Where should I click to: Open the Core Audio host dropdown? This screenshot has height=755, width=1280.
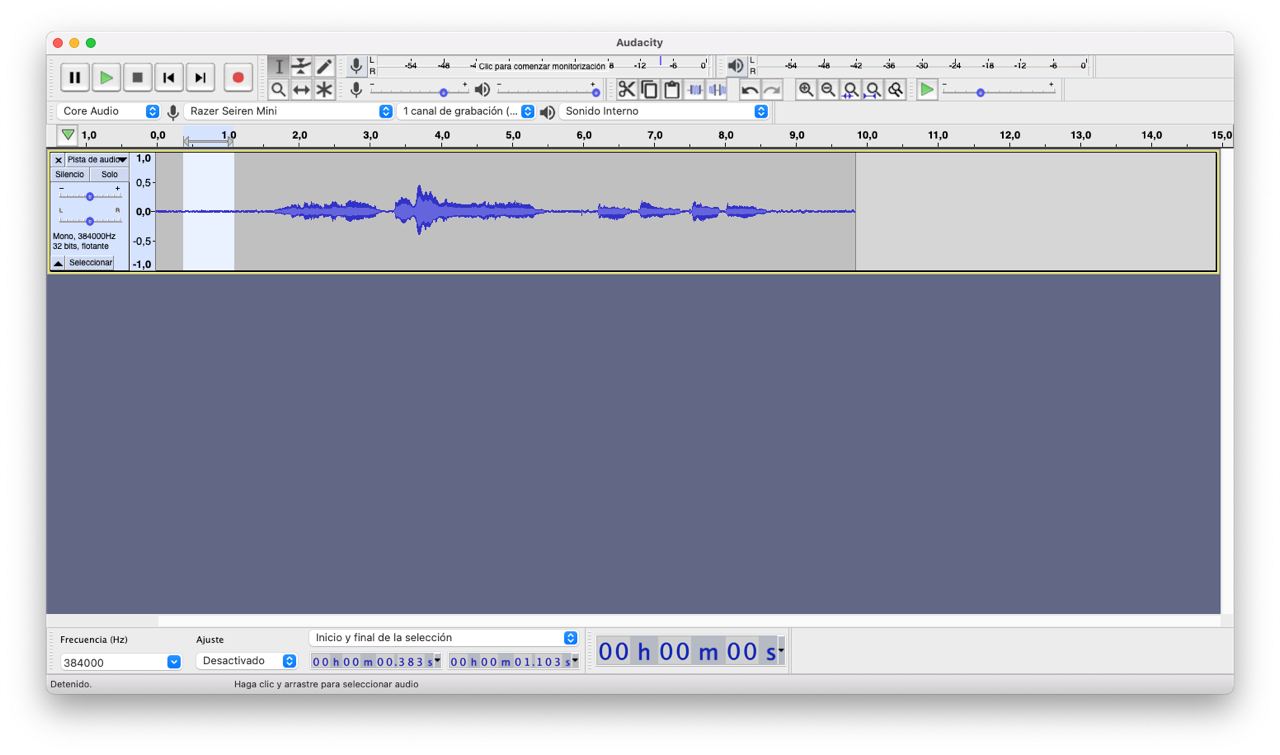click(x=108, y=111)
